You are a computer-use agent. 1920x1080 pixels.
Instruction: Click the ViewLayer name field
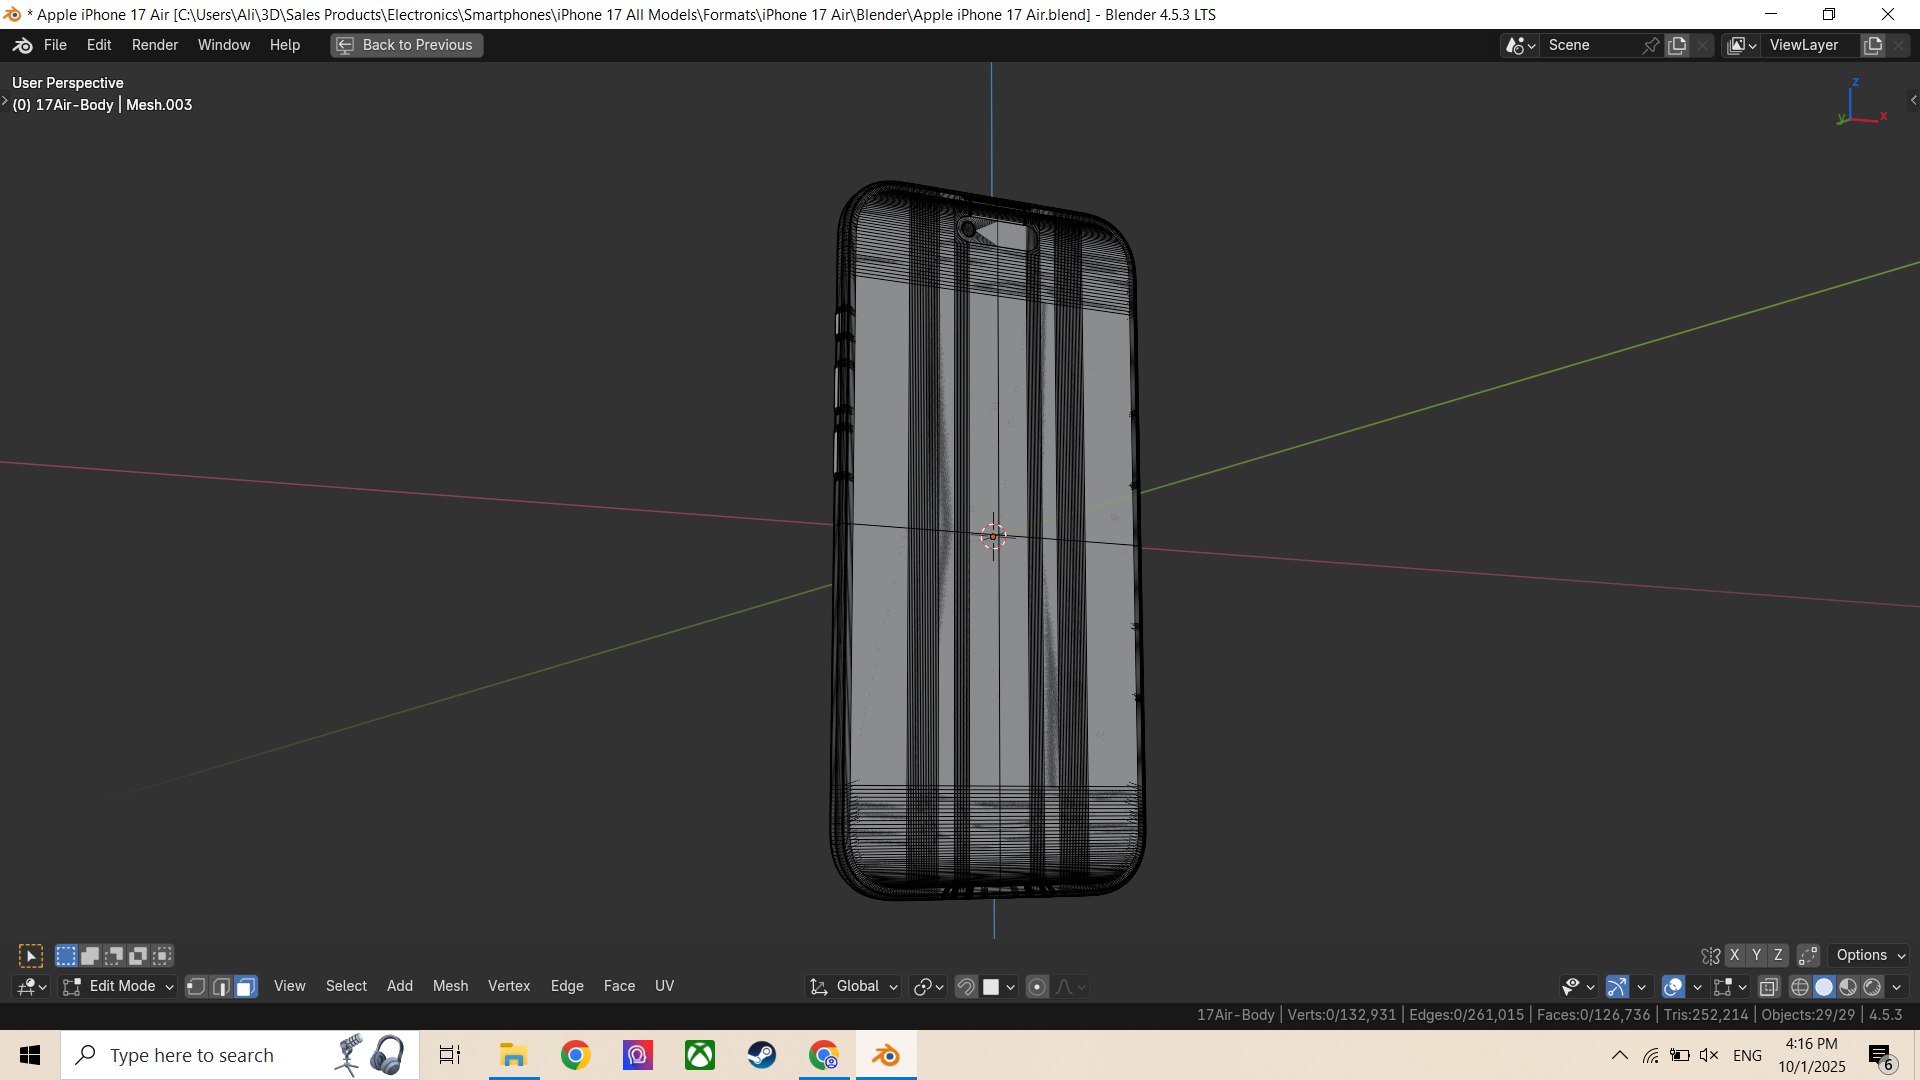click(1810, 45)
